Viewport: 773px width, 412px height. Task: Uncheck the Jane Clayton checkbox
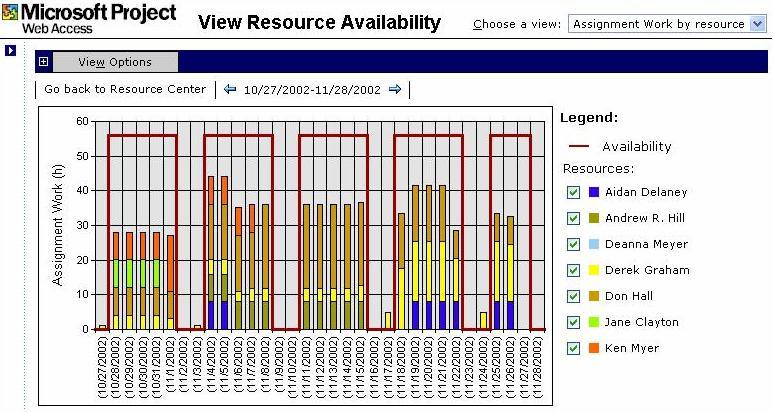[x=573, y=322]
